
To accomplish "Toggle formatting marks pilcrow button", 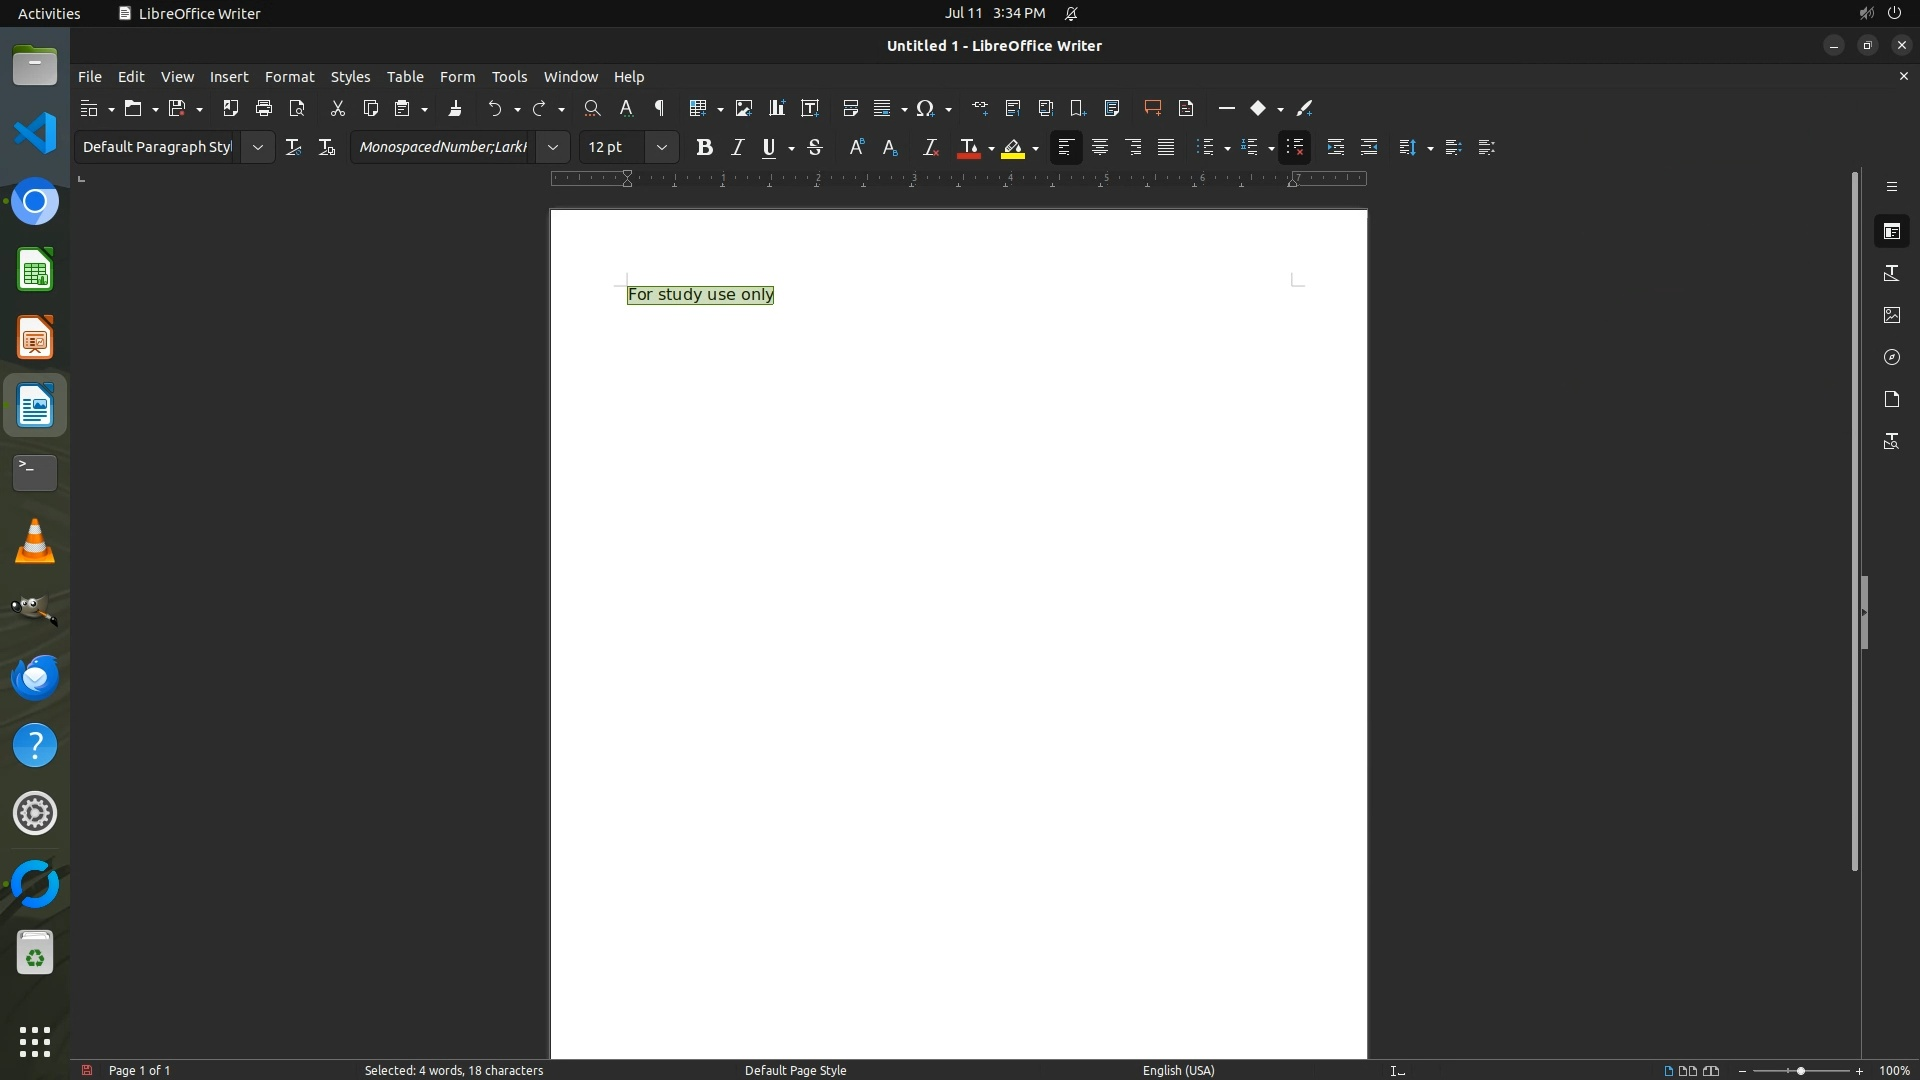I will (659, 108).
